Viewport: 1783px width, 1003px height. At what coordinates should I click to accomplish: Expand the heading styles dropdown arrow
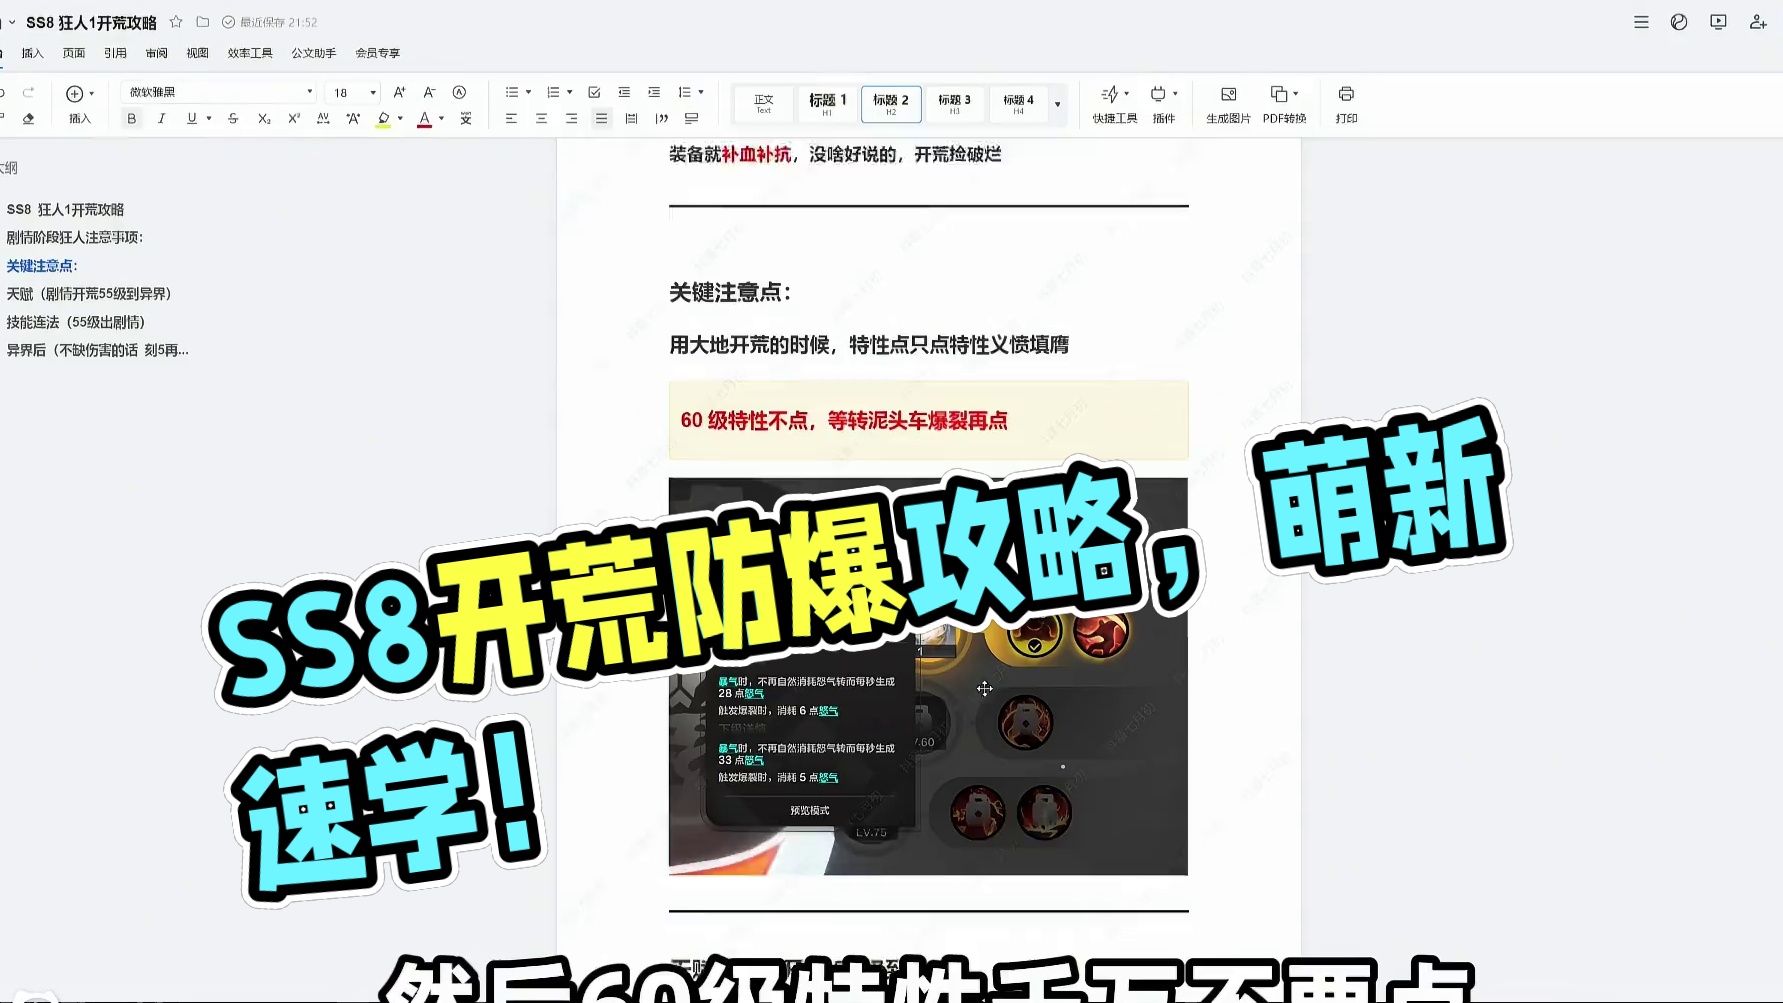pyautogui.click(x=1057, y=103)
